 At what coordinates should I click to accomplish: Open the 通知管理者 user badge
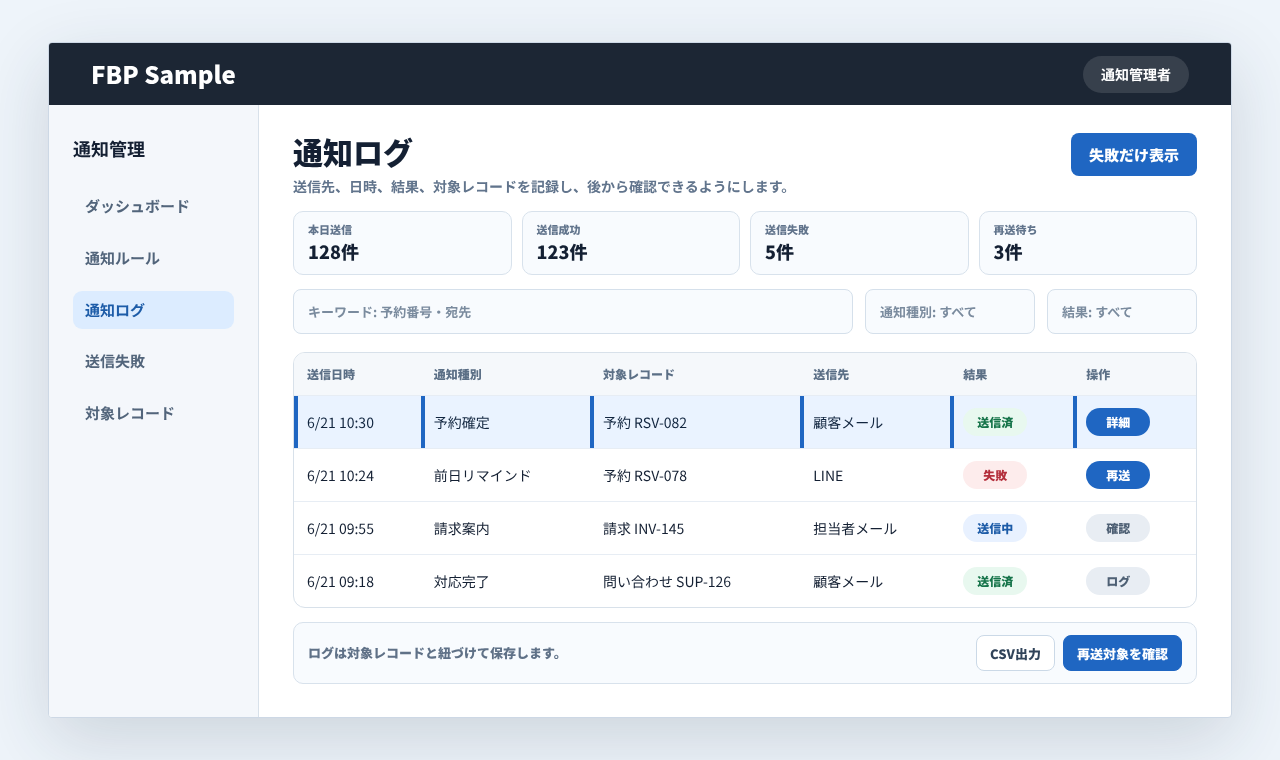click(x=1136, y=74)
